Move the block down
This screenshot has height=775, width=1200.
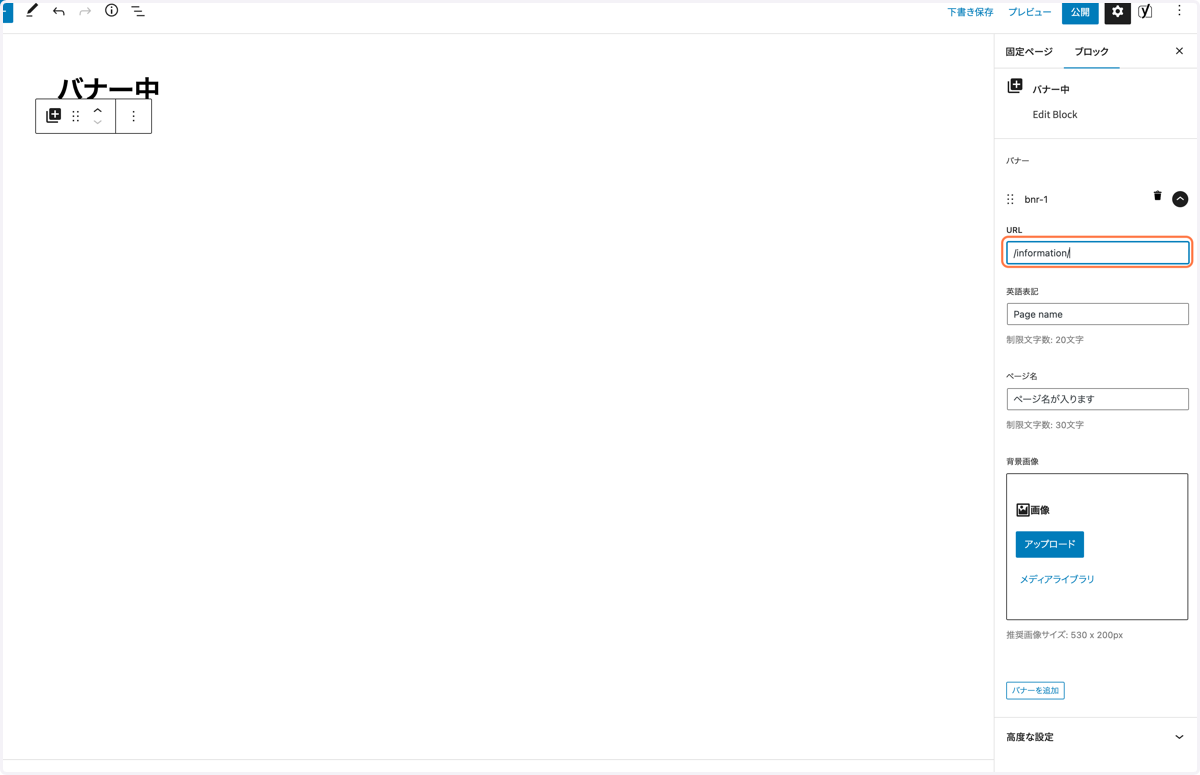[98, 122]
